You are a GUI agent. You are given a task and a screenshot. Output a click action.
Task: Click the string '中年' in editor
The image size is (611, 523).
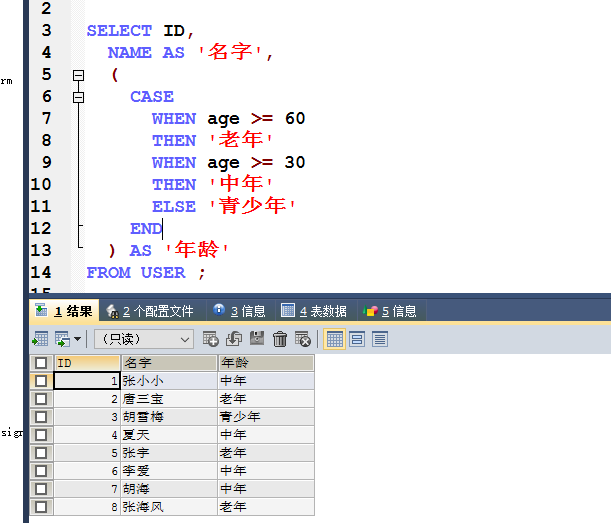[x=240, y=184]
